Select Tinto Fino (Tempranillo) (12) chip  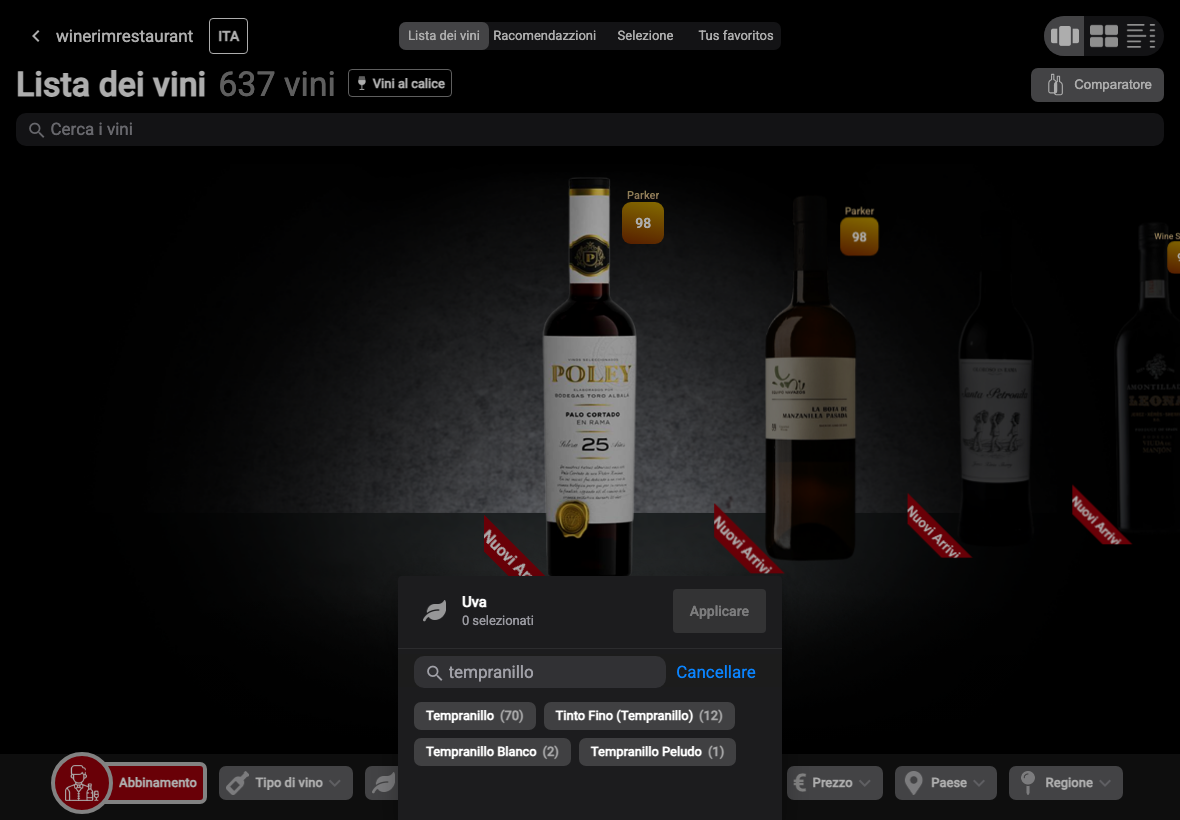(x=639, y=715)
